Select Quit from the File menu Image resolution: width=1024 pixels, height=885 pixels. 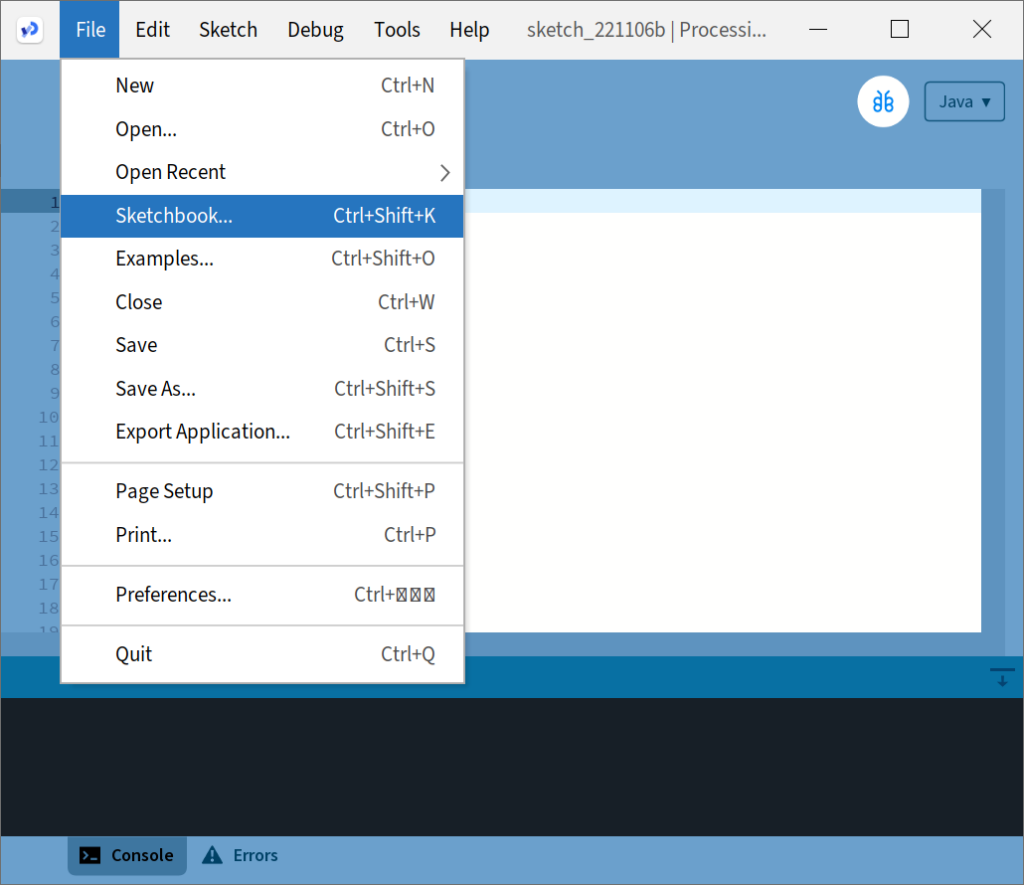[x=262, y=654]
